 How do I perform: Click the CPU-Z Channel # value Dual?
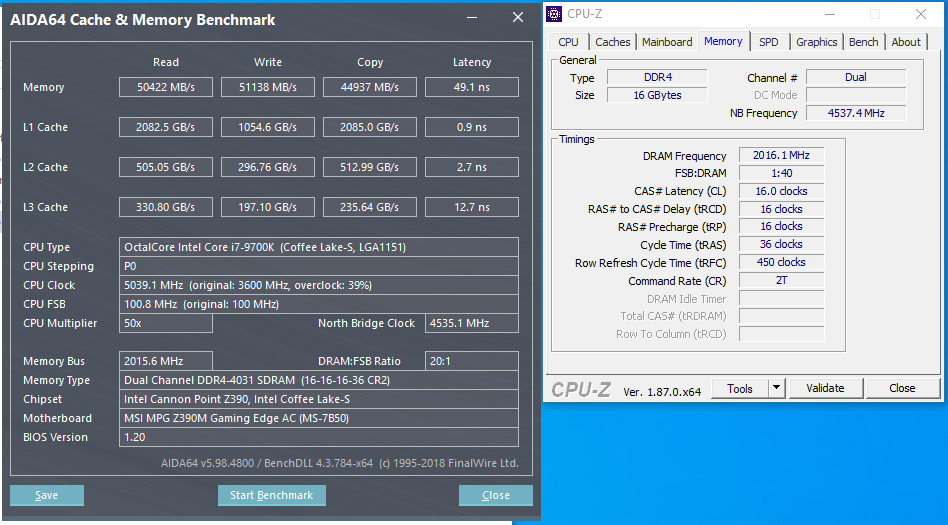point(856,77)
